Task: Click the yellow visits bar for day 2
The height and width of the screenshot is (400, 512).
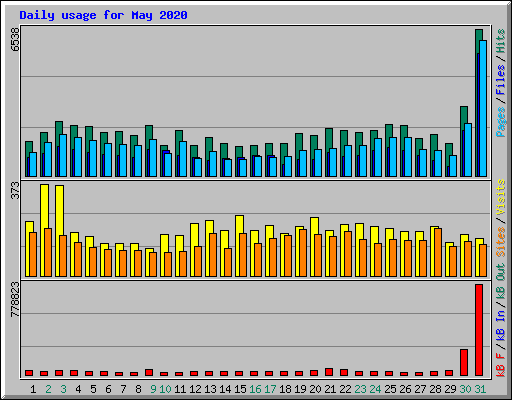Action: (45, 206)
